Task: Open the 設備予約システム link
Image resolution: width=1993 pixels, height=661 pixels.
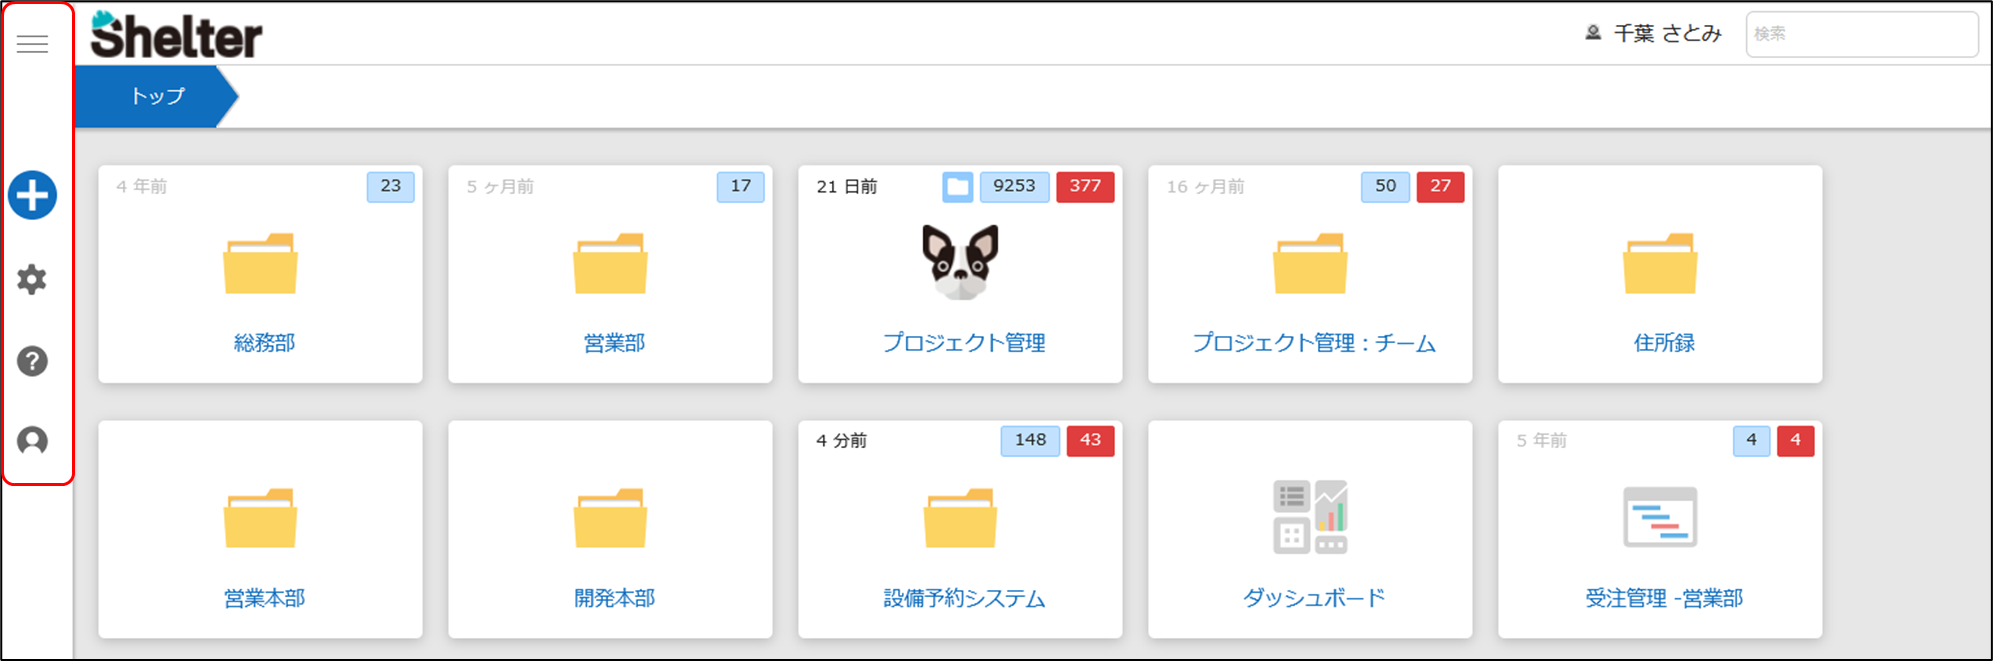Action: (x=964, y=598)
